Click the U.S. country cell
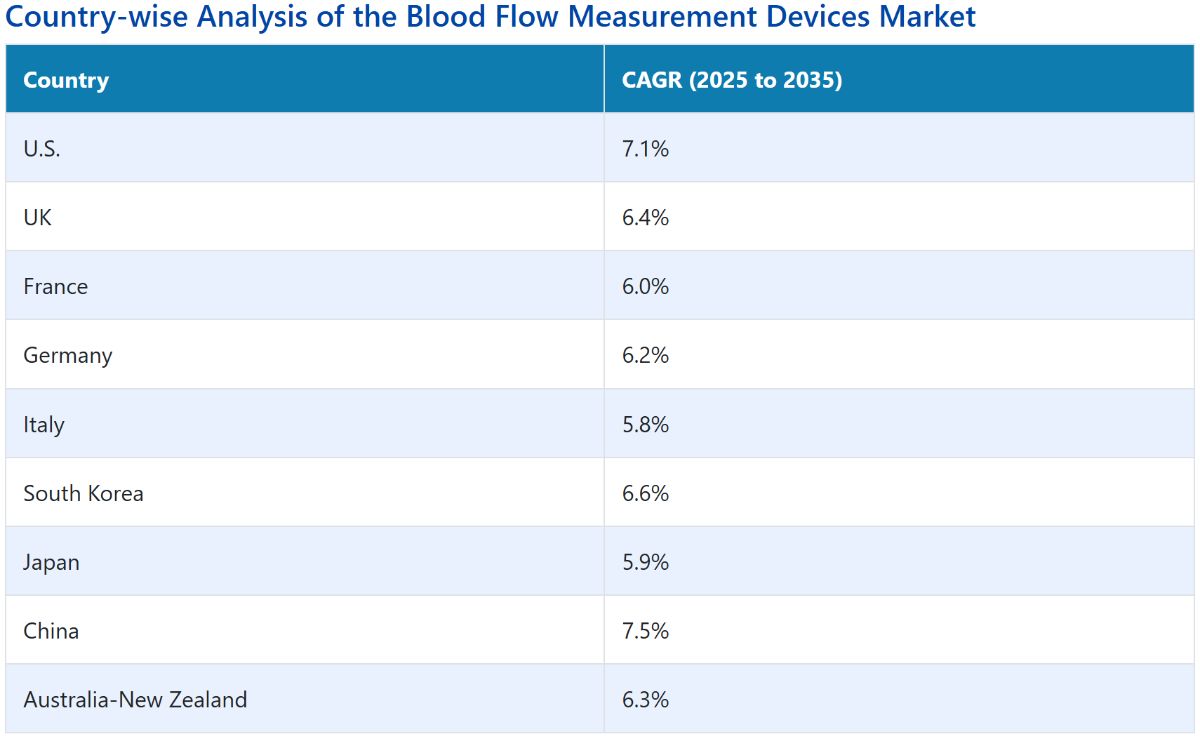Viewport: 1200px width, 739px height. coord(305,148)
